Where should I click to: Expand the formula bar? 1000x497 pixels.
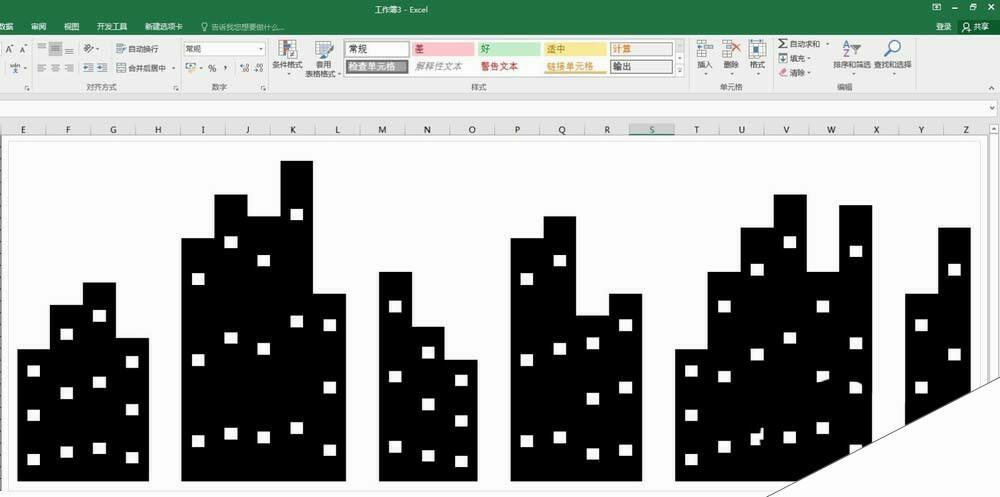(992, 108)
